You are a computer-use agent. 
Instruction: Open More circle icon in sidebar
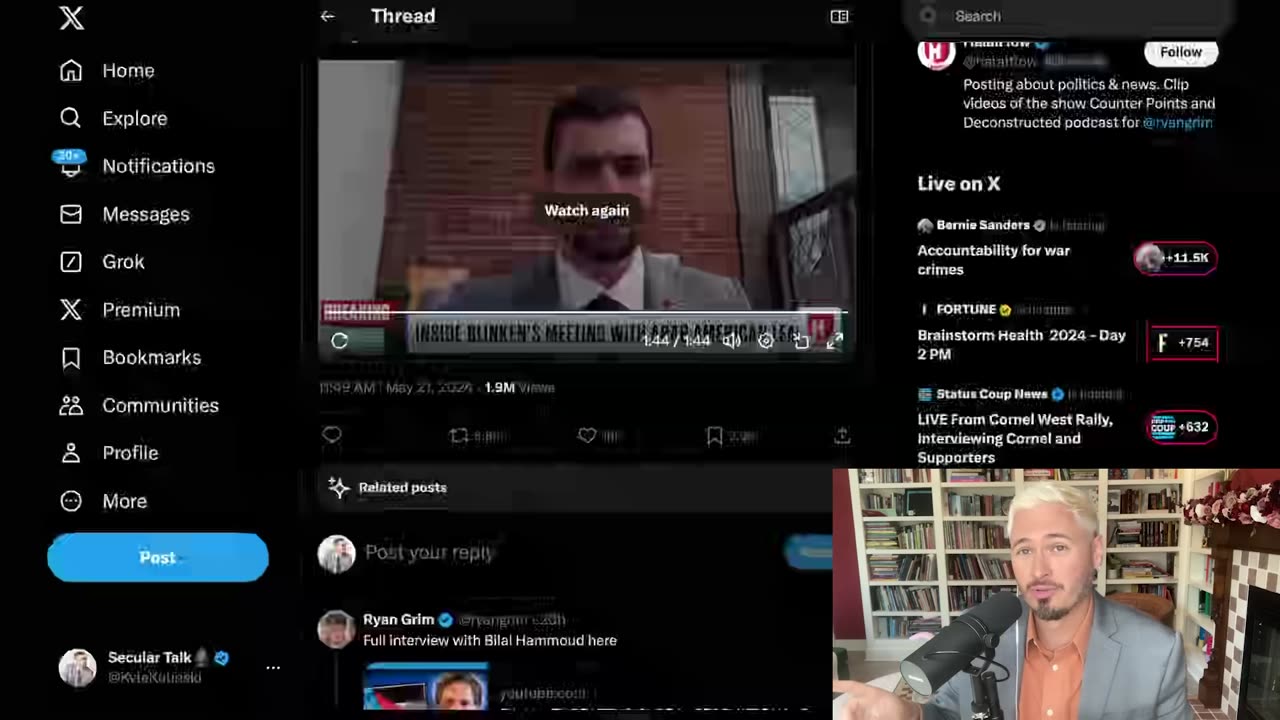[x=71, y=501]
